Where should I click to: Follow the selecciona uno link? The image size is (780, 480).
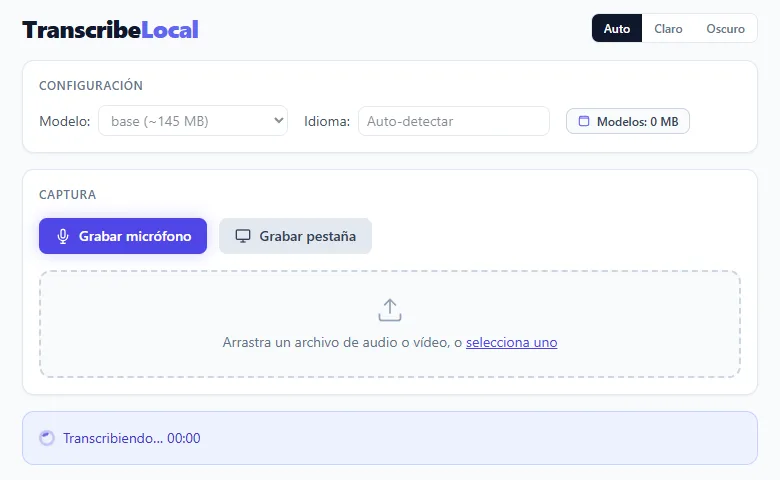click(511, 342)
